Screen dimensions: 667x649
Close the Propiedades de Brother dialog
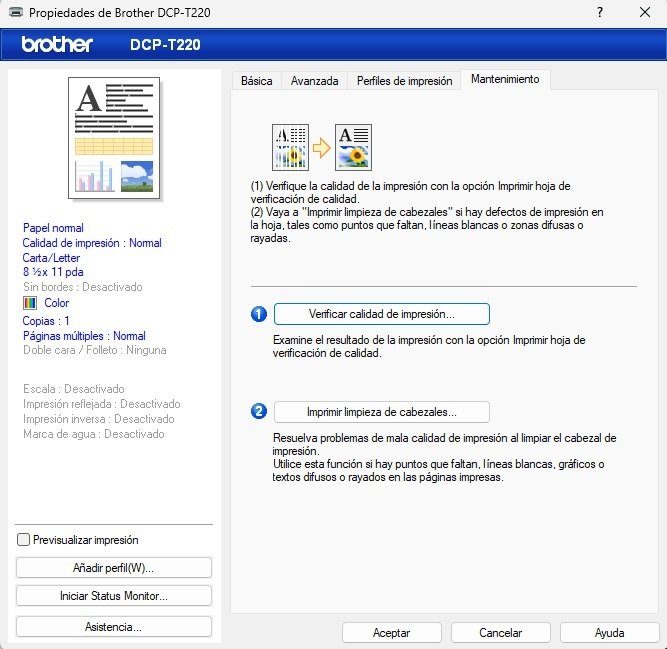pyautogui.click(x=645, y=12)
